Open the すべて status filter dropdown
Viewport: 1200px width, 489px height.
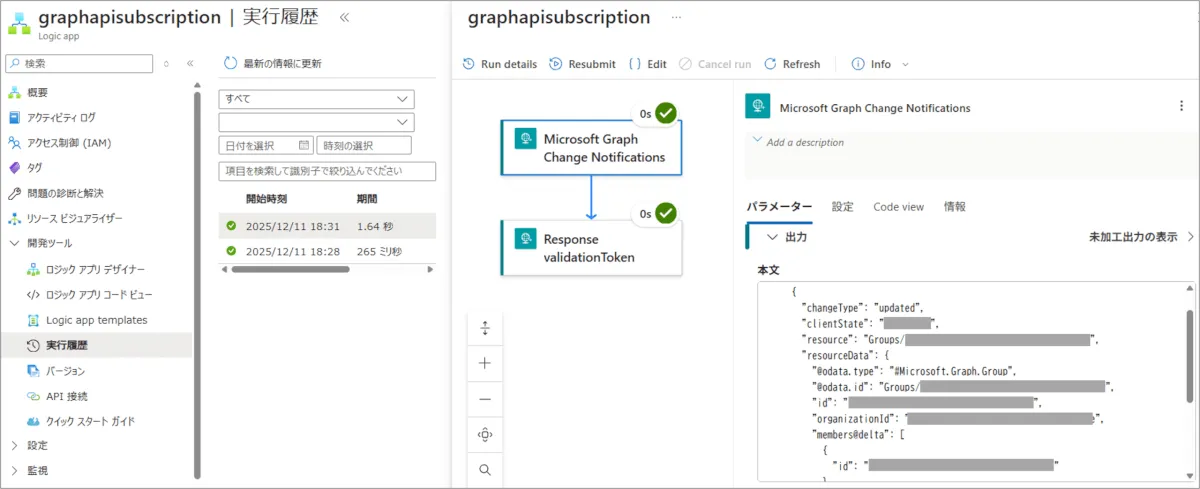click(x=316, y=99)
